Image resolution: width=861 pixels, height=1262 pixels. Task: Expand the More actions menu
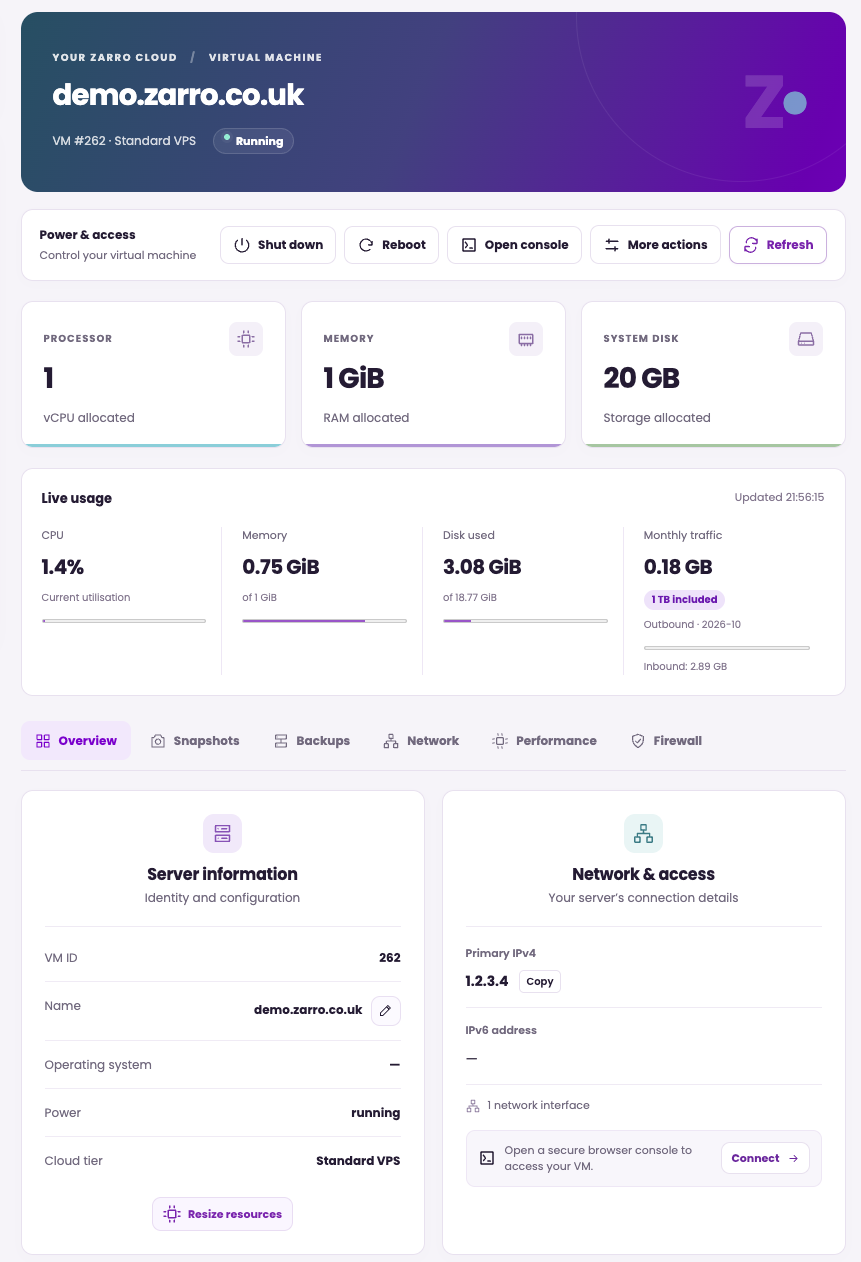coord(655,245)
